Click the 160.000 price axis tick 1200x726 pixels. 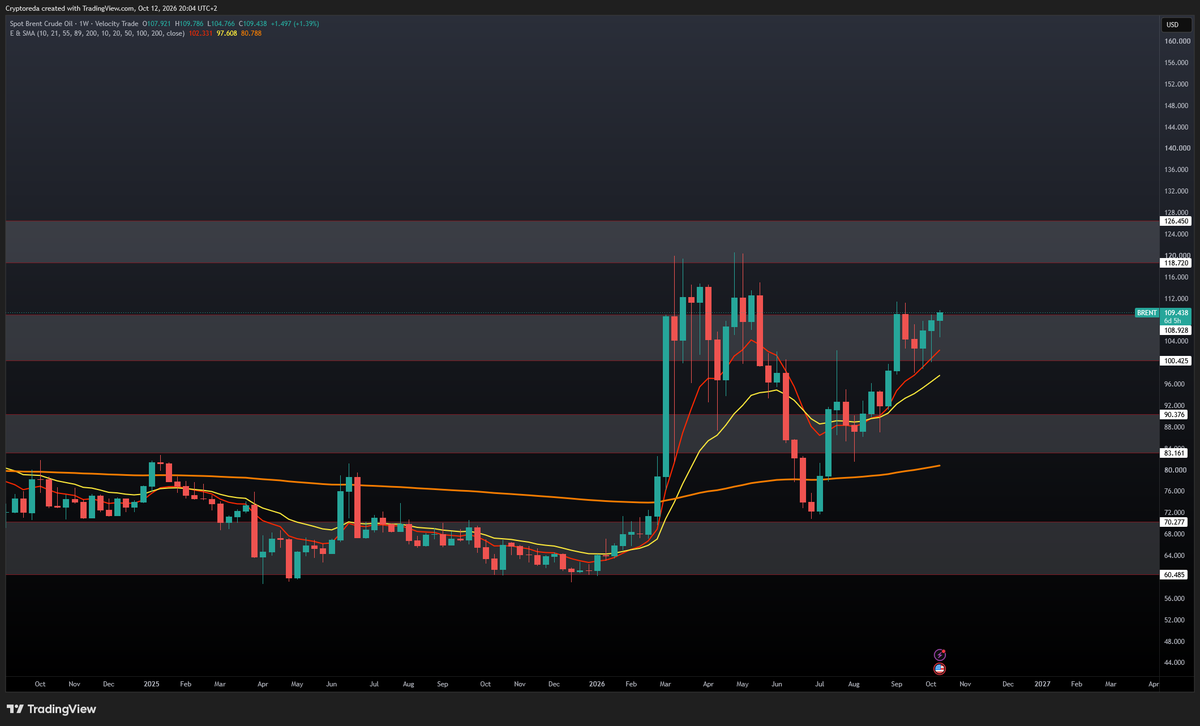click(x=1175, y=41)
